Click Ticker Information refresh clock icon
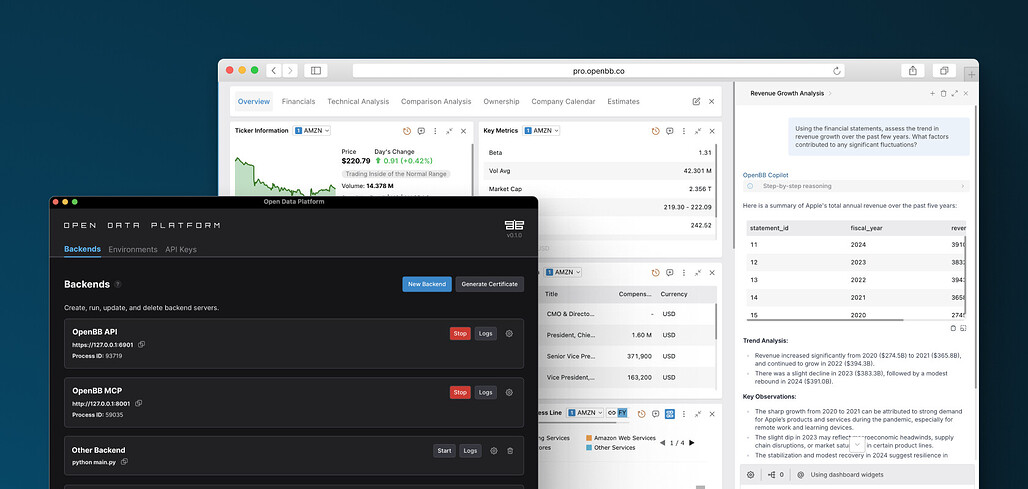The image size is (1028, 489). coord(406,131)
